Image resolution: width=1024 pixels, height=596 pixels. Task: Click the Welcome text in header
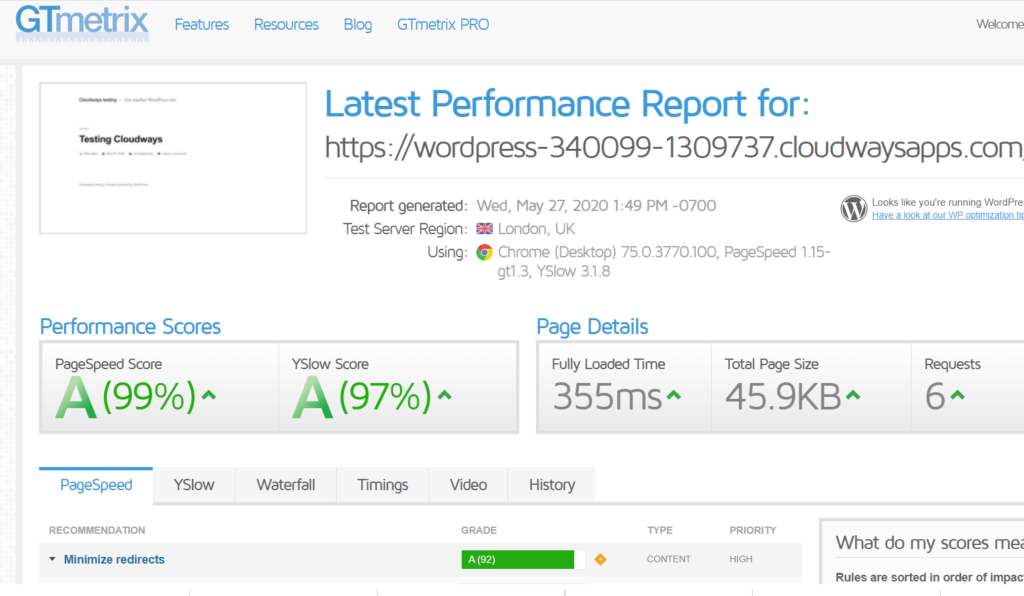coord(1000,24)
